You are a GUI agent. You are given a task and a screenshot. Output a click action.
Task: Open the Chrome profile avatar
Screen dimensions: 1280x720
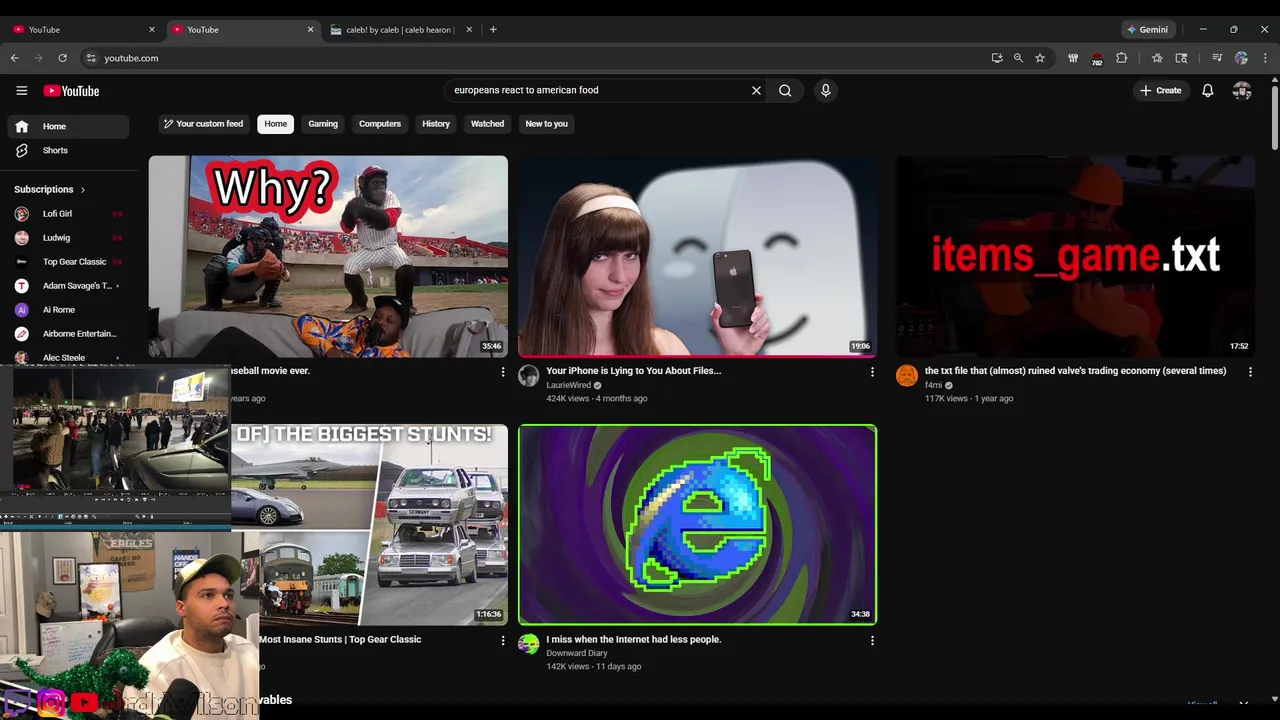1241,58
